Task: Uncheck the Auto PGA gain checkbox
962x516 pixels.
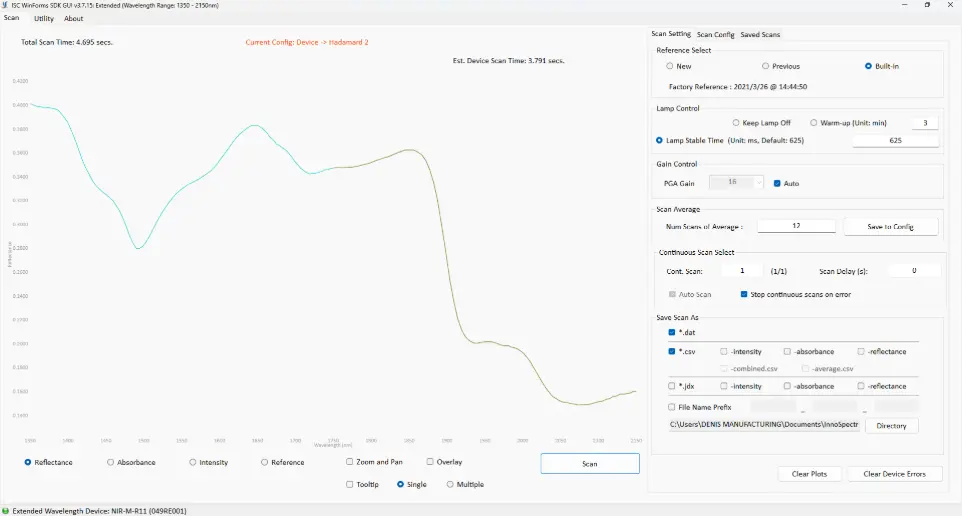Action: click(778, 183)
